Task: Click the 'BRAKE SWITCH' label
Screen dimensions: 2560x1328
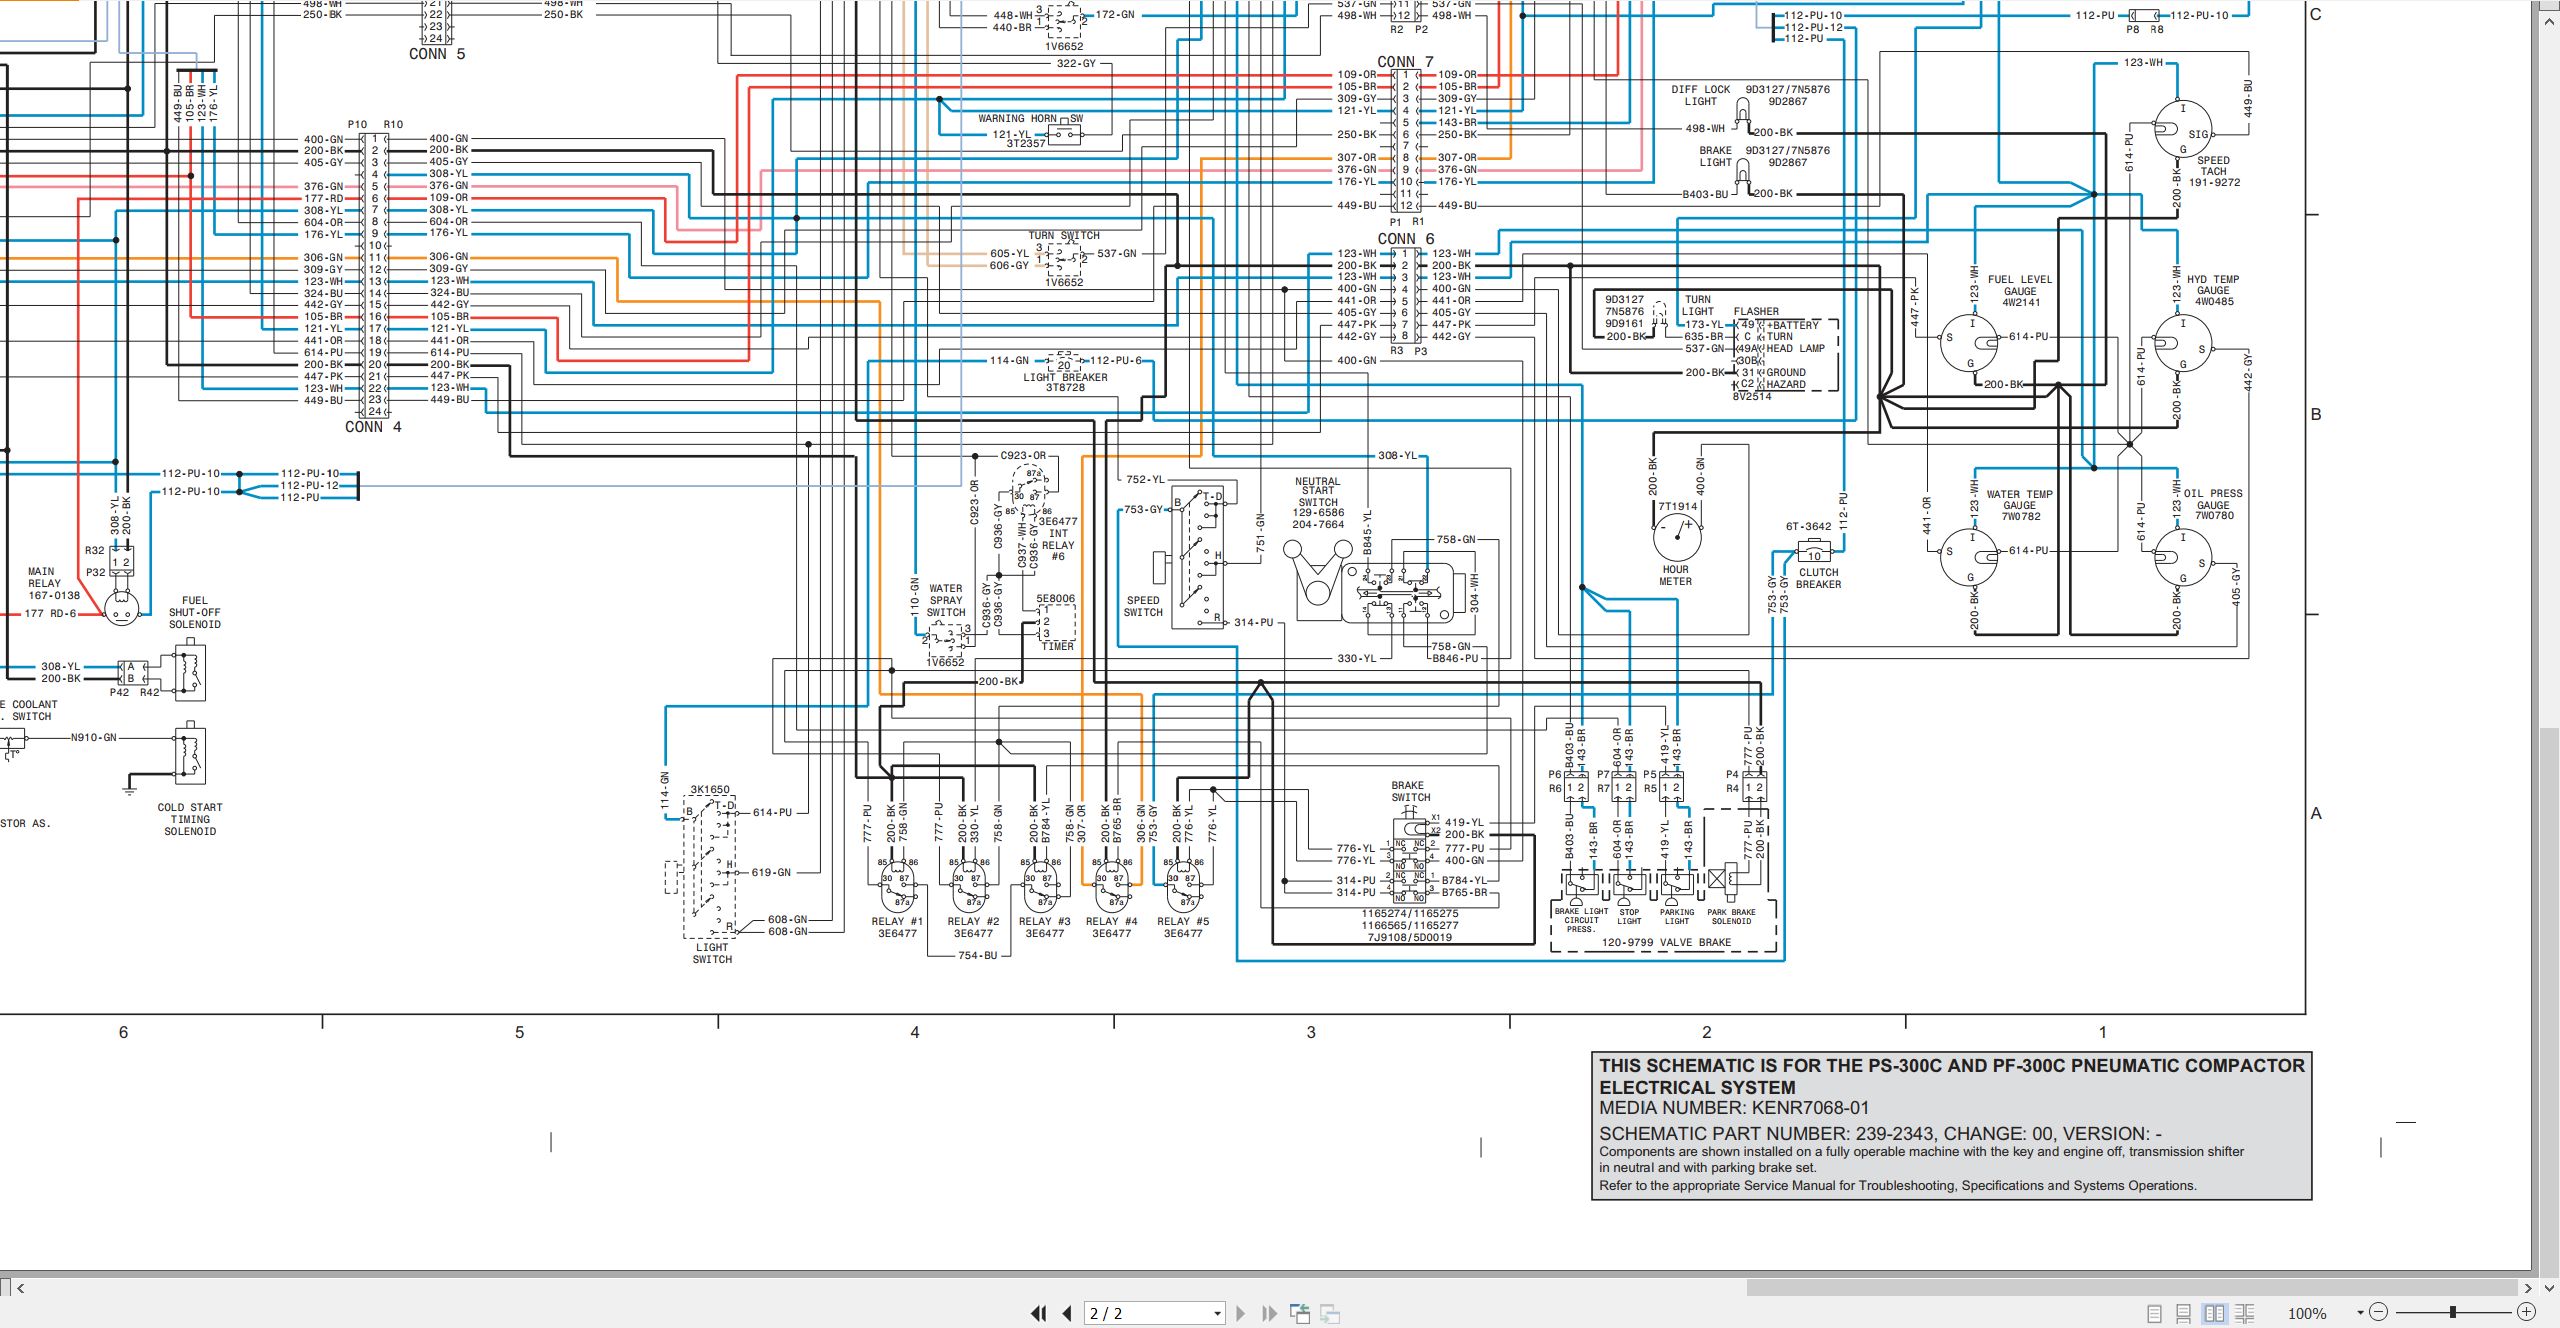Action: (1410, 792)
